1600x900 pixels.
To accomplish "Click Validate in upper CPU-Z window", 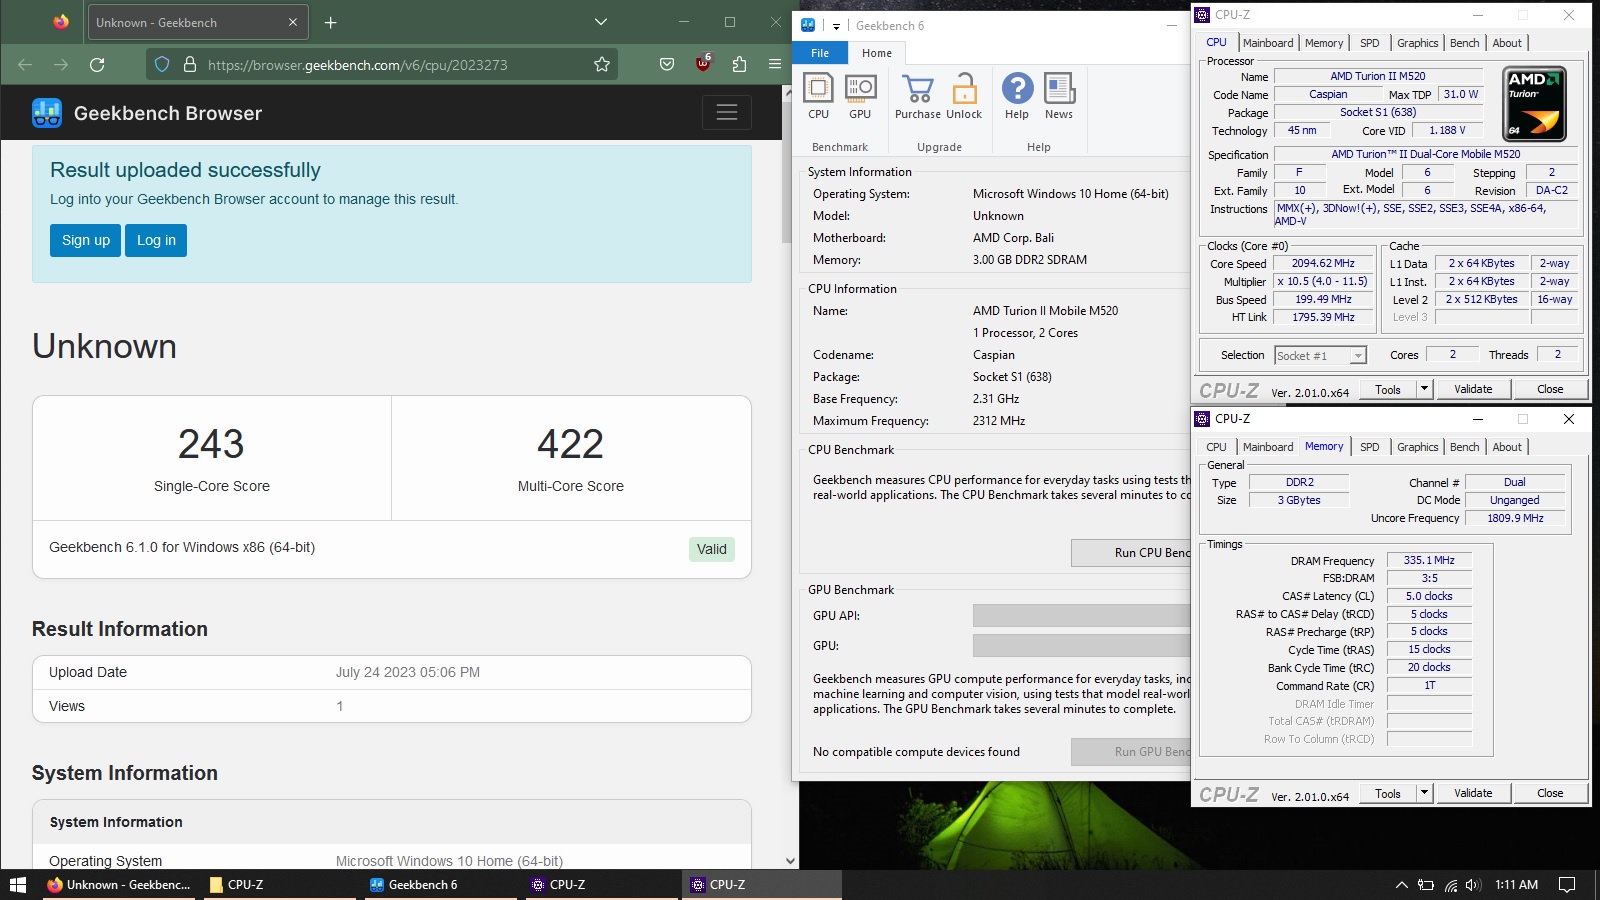I will [1473, 389].
